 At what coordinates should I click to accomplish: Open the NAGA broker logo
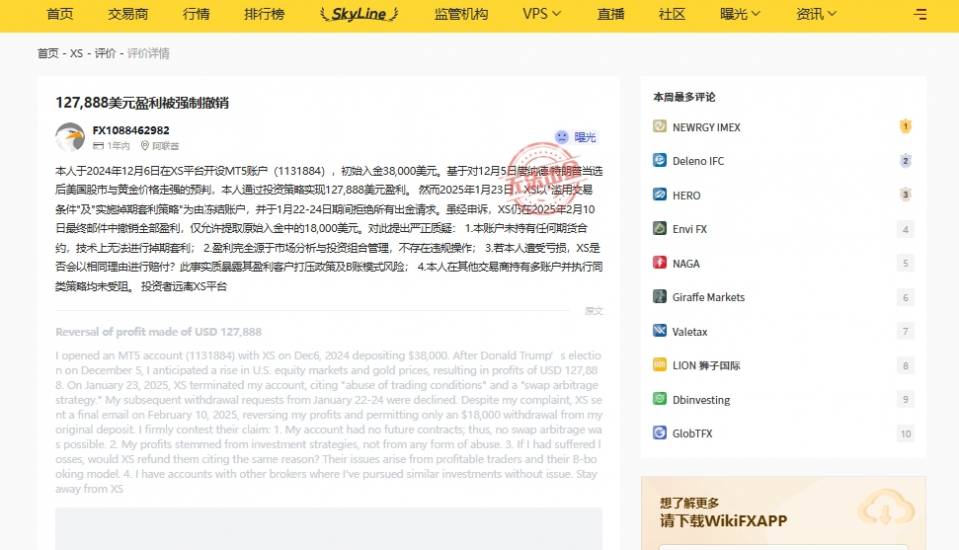click(x=659, y=262)
